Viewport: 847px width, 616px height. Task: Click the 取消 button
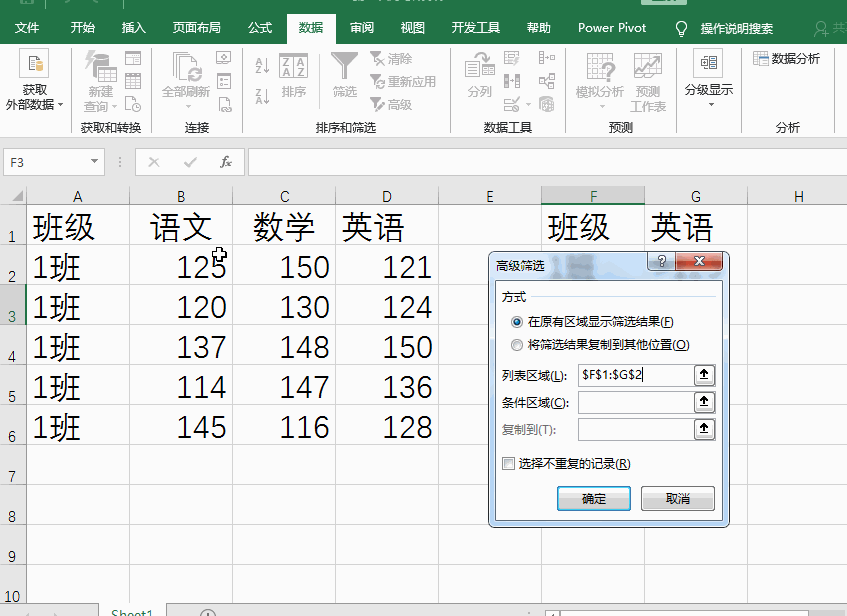678,498
